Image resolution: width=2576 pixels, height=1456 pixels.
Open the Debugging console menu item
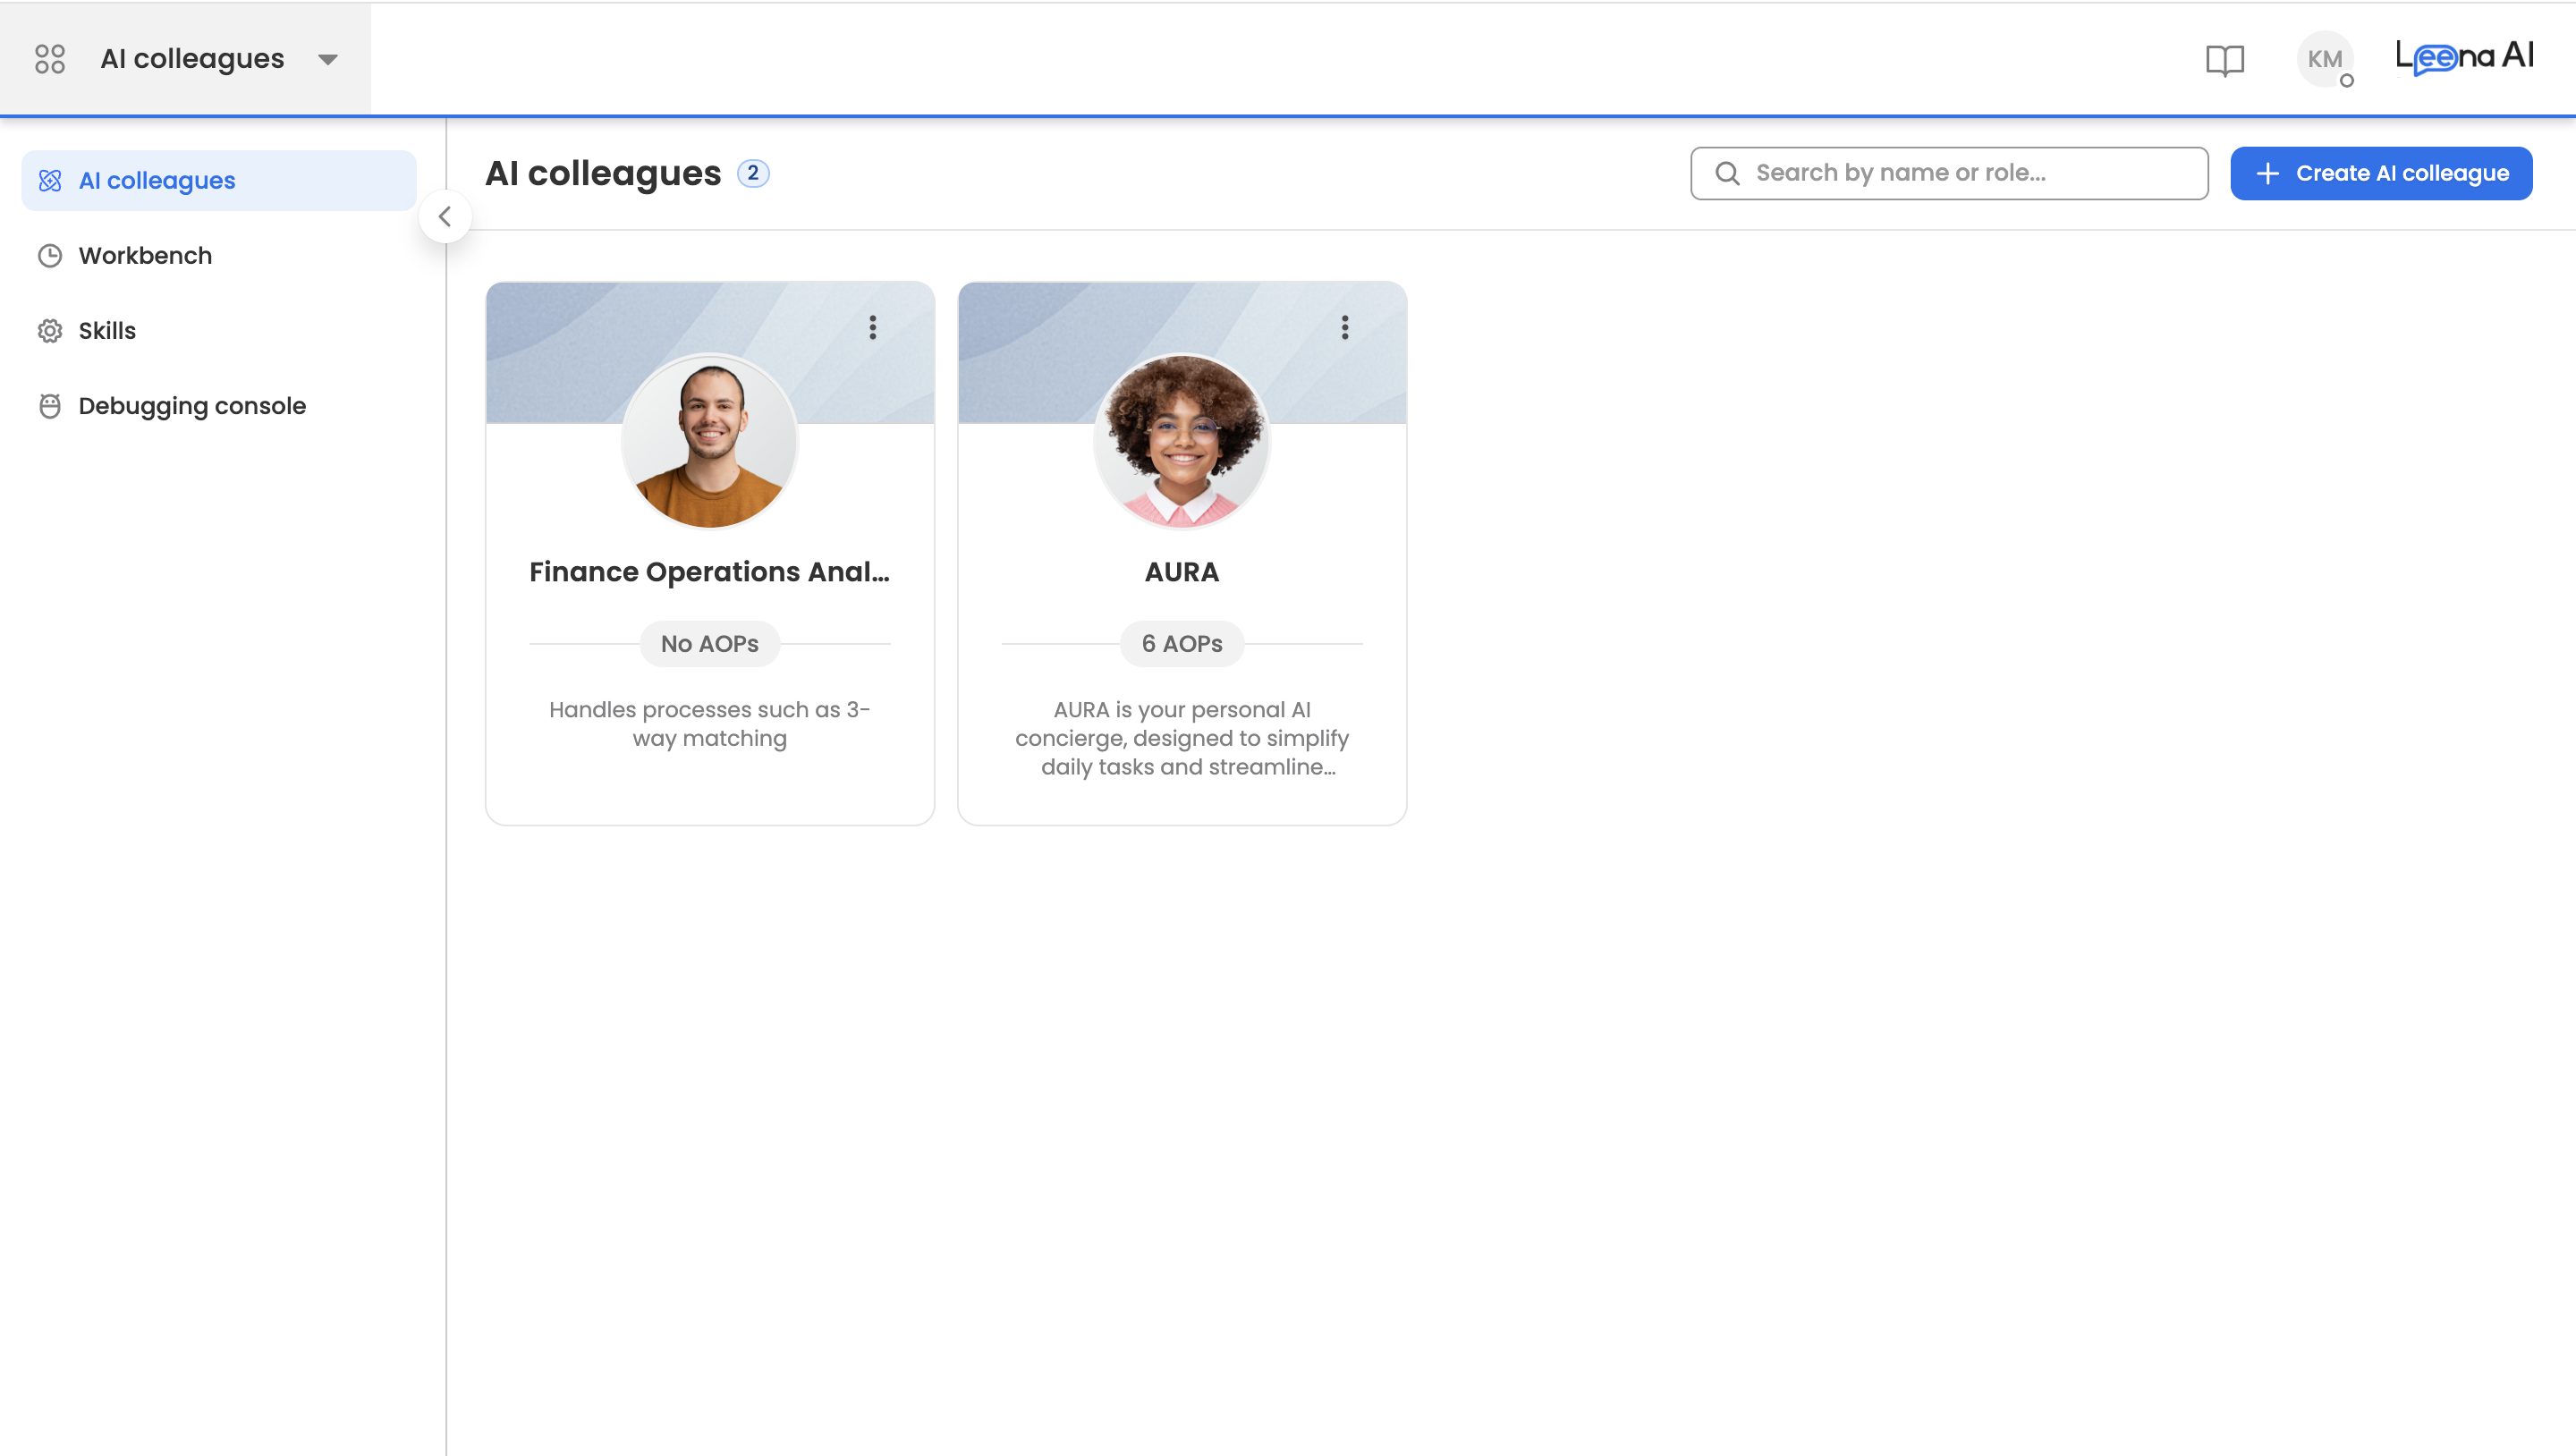pos(192,406)
